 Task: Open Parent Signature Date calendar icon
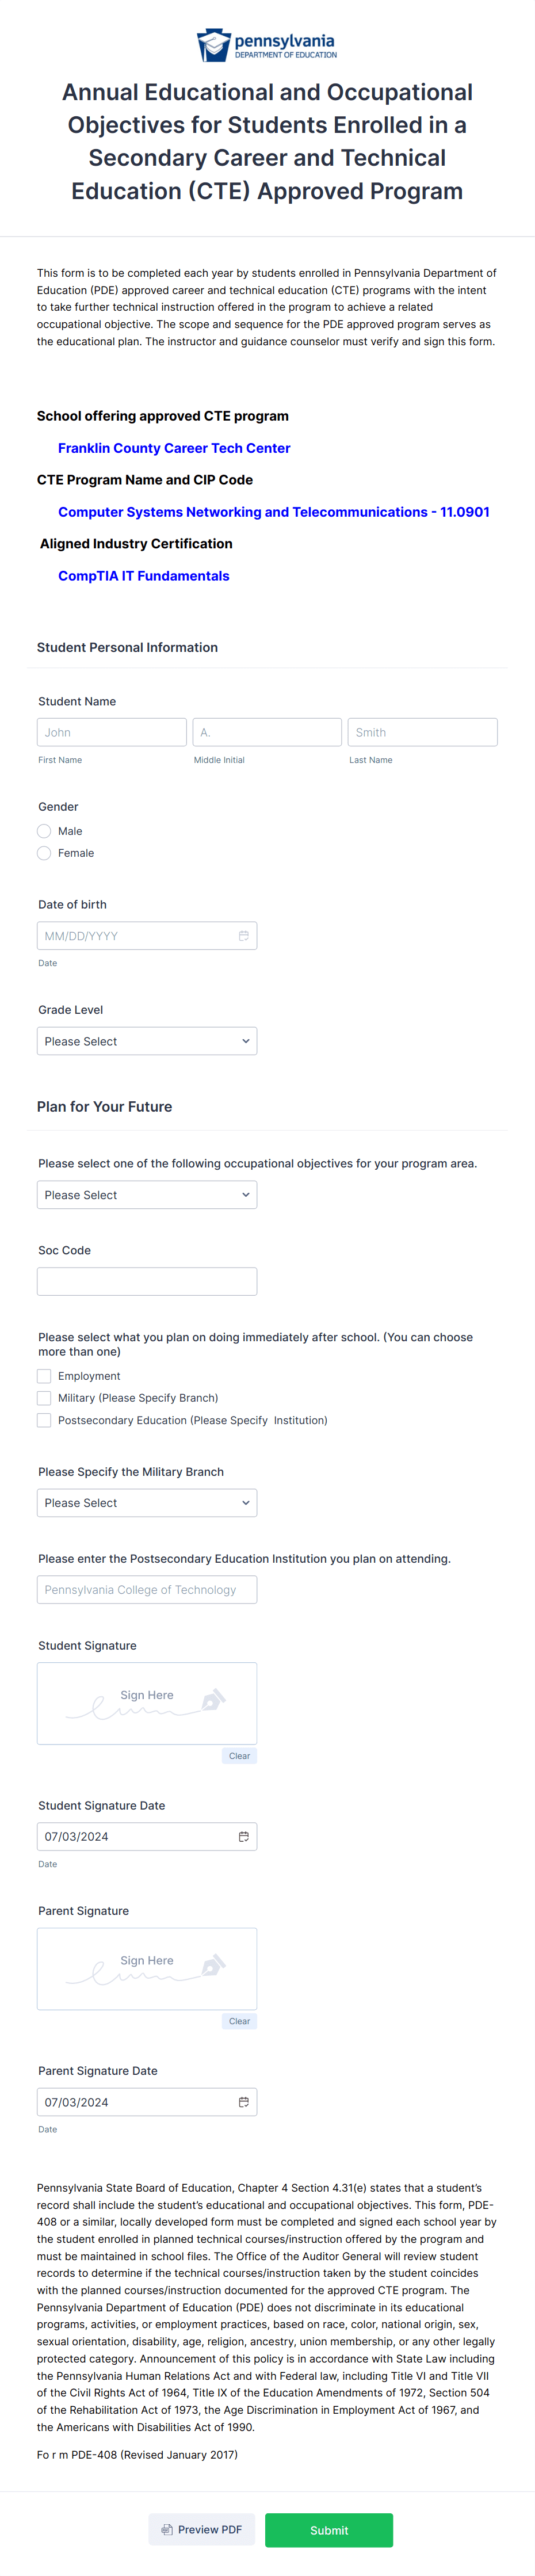click(243, 2101)
